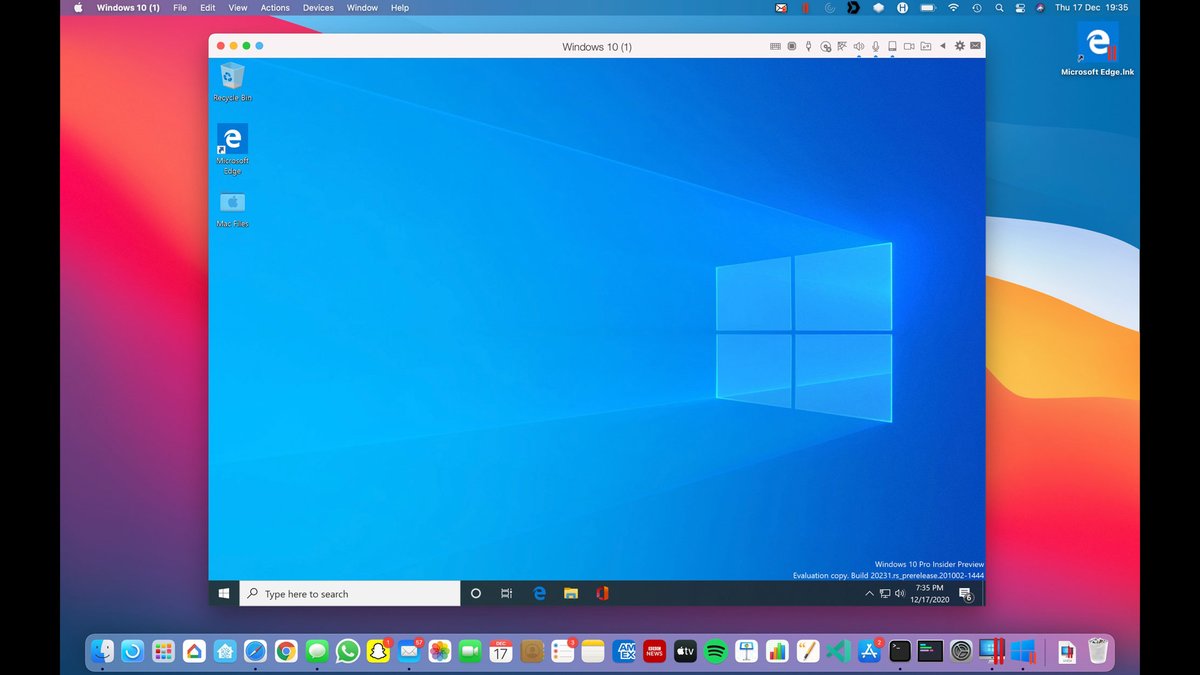Launch Office from the Windows taskbar

point(603,593)
